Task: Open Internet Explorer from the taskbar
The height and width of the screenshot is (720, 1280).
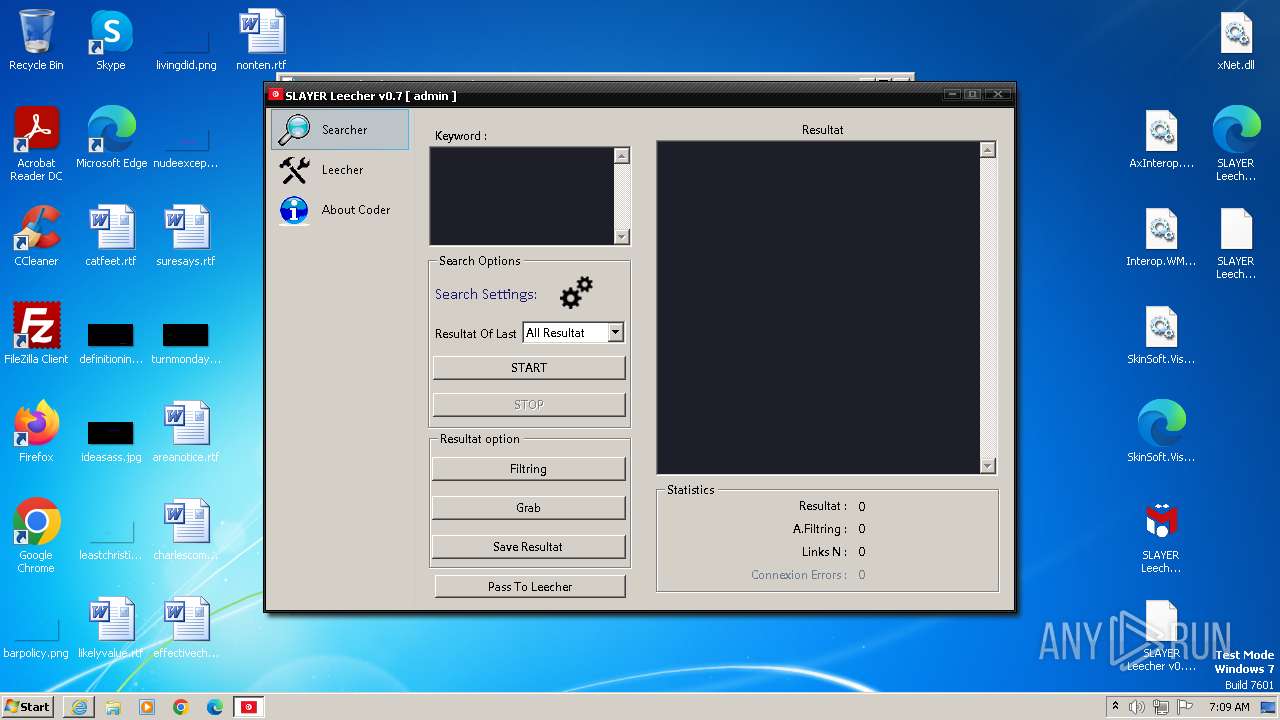Action: [x=79, y=707]
